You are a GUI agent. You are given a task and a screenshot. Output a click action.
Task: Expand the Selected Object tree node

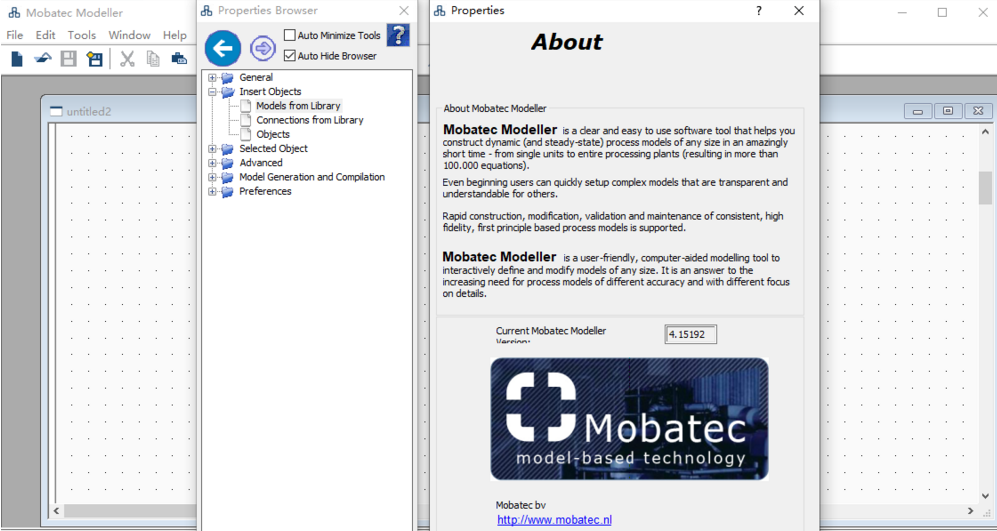[212, 149]
